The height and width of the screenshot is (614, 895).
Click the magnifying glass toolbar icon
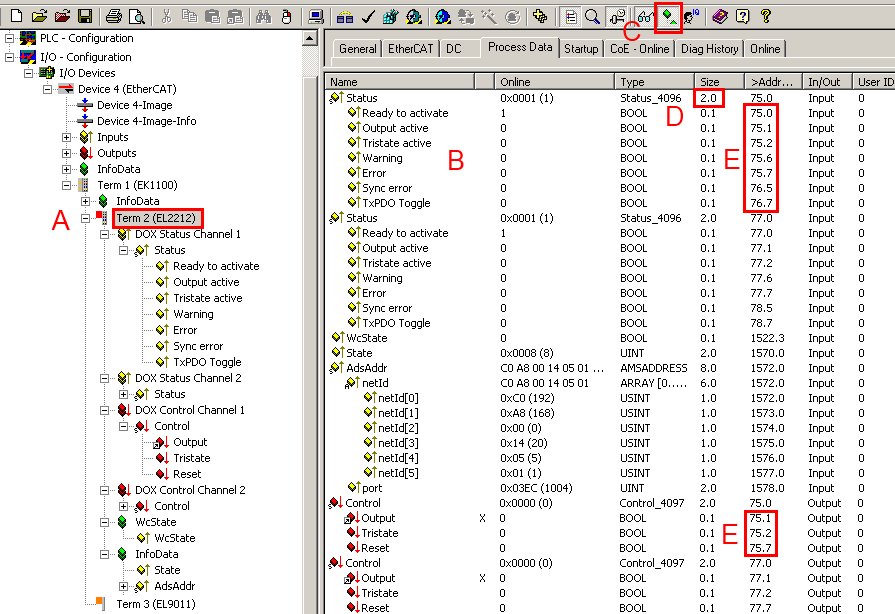tap(592, 17)
